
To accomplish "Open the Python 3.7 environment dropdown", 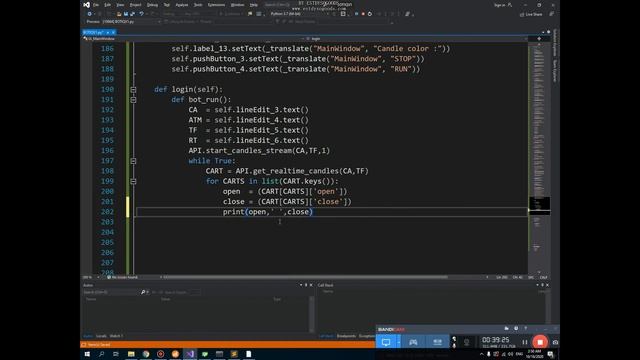I will (x=300, y=14).
